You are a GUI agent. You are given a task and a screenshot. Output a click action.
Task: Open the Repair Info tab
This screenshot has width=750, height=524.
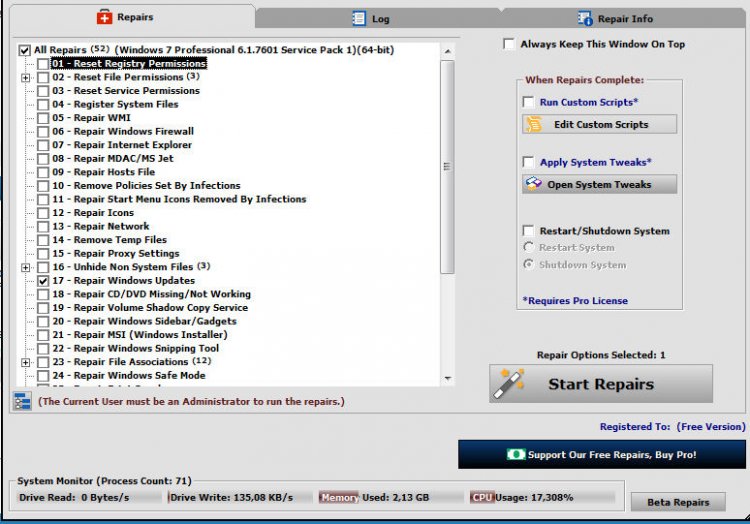623,19
